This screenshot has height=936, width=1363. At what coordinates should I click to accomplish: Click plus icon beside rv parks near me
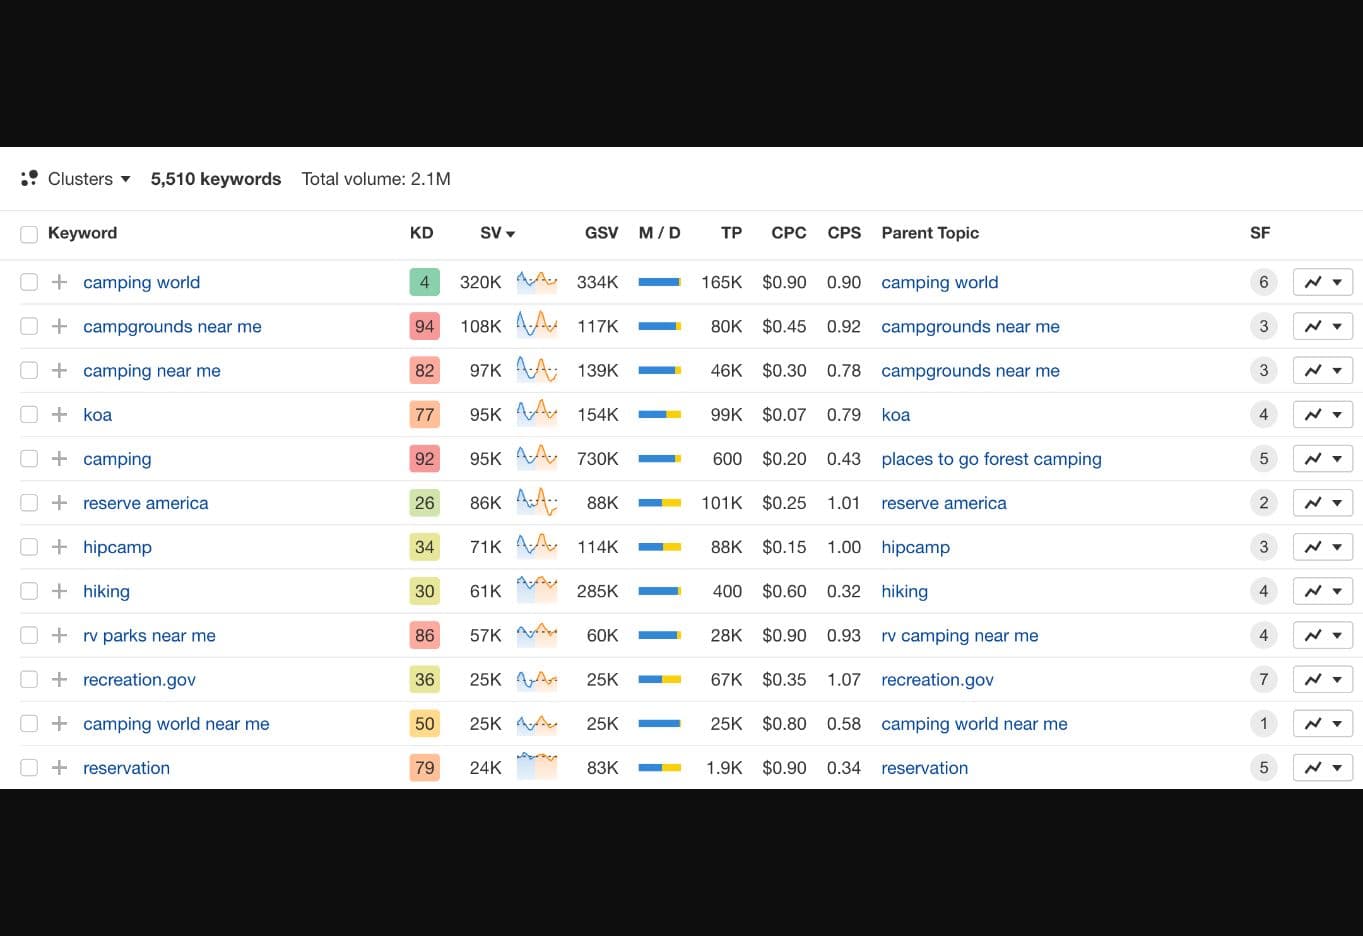pos(59,635)
